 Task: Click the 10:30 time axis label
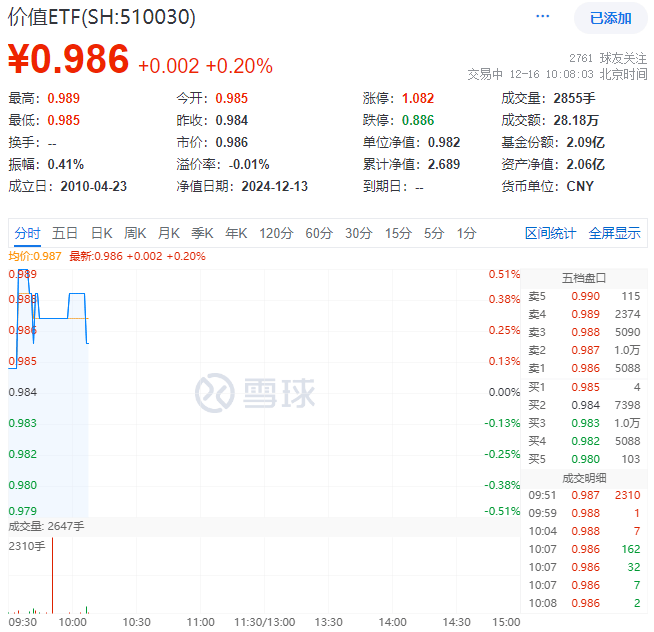point(136,622)
